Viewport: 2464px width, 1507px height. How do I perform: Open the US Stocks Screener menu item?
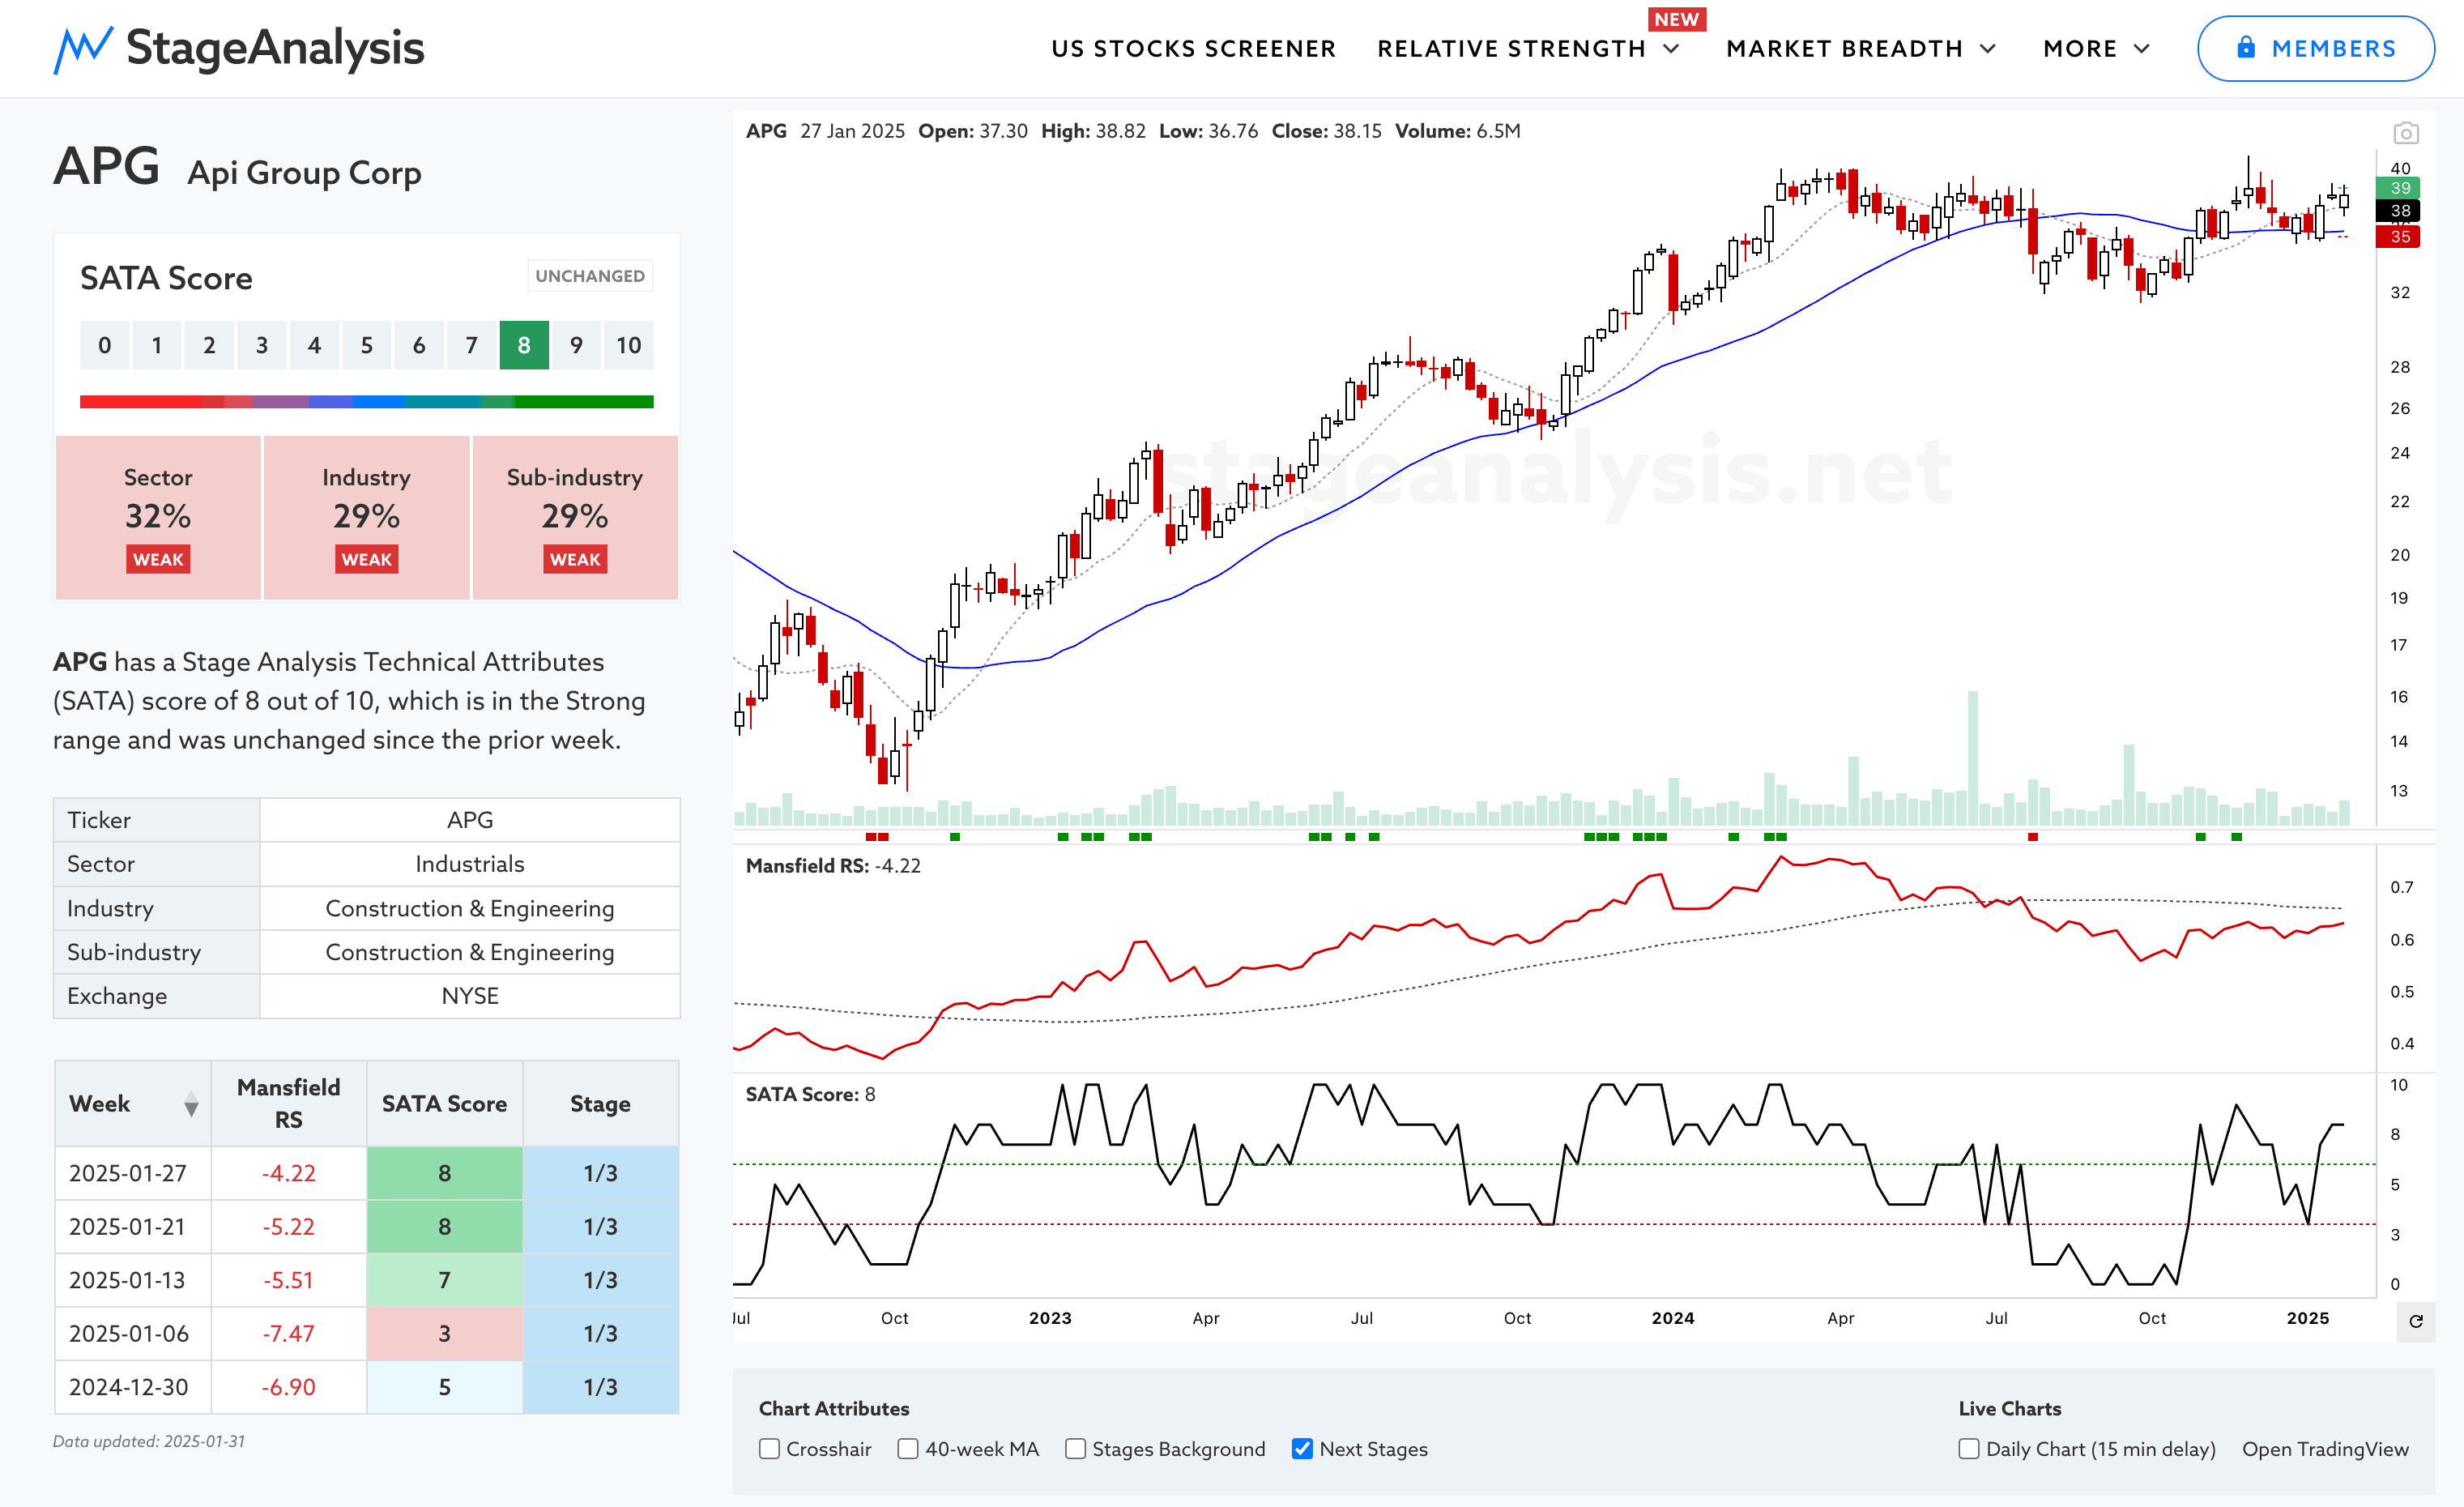pos(1193,49)
